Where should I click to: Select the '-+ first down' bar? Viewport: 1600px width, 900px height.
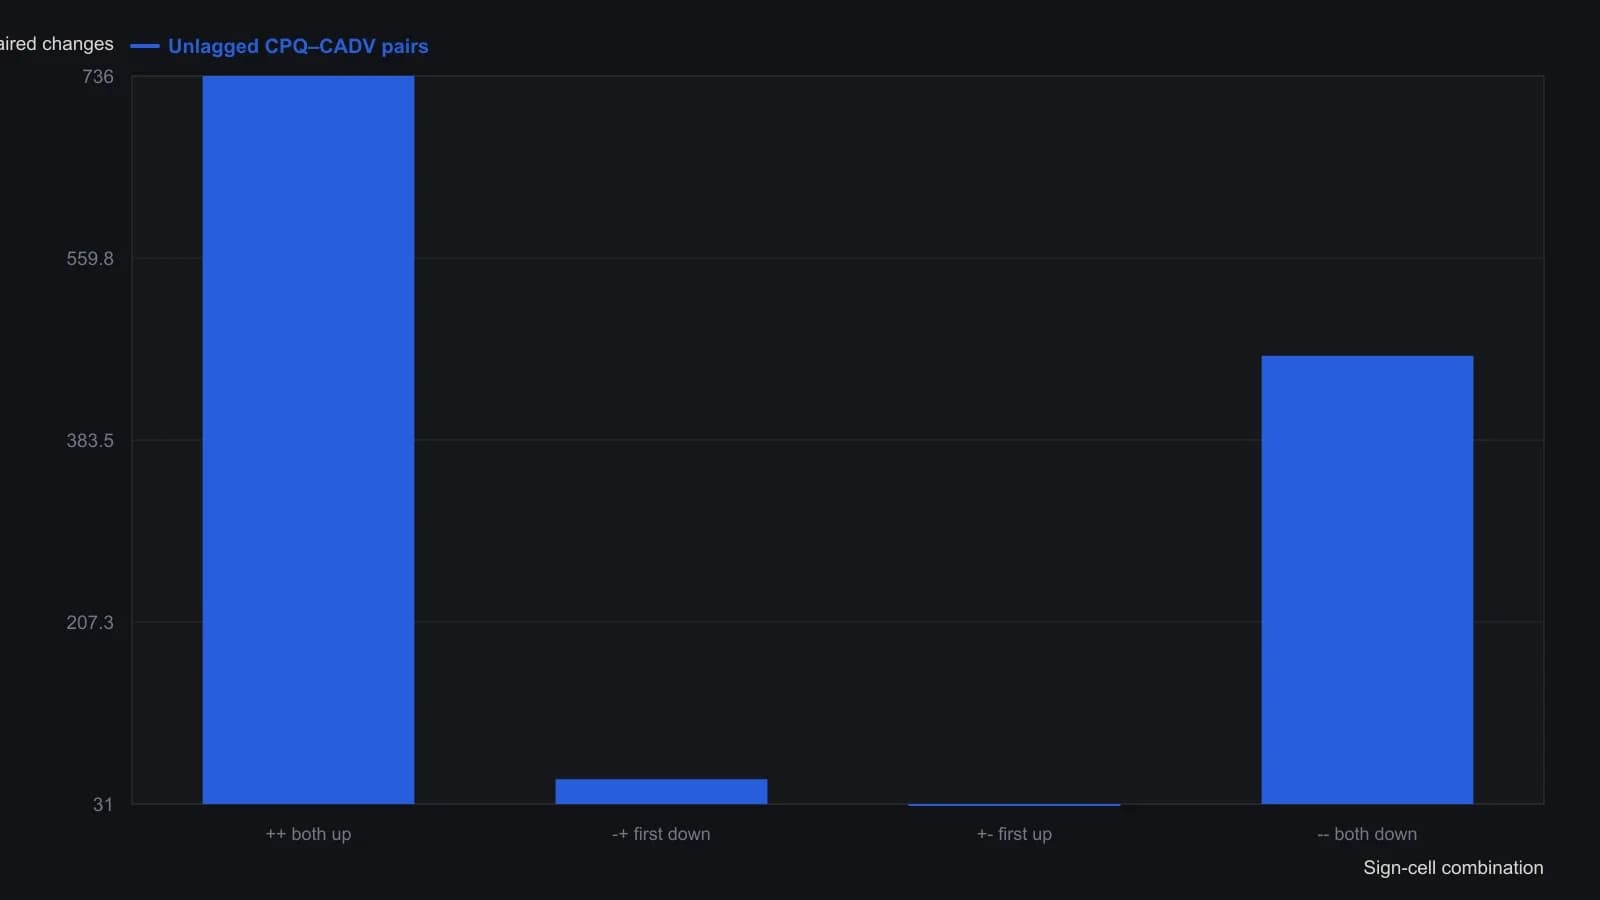tap(661, 791)
